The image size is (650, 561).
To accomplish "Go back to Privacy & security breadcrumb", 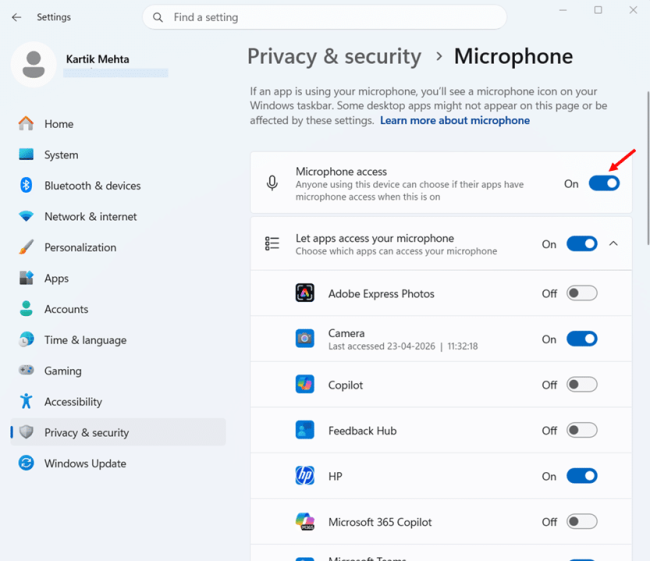I will coord(334,56).
